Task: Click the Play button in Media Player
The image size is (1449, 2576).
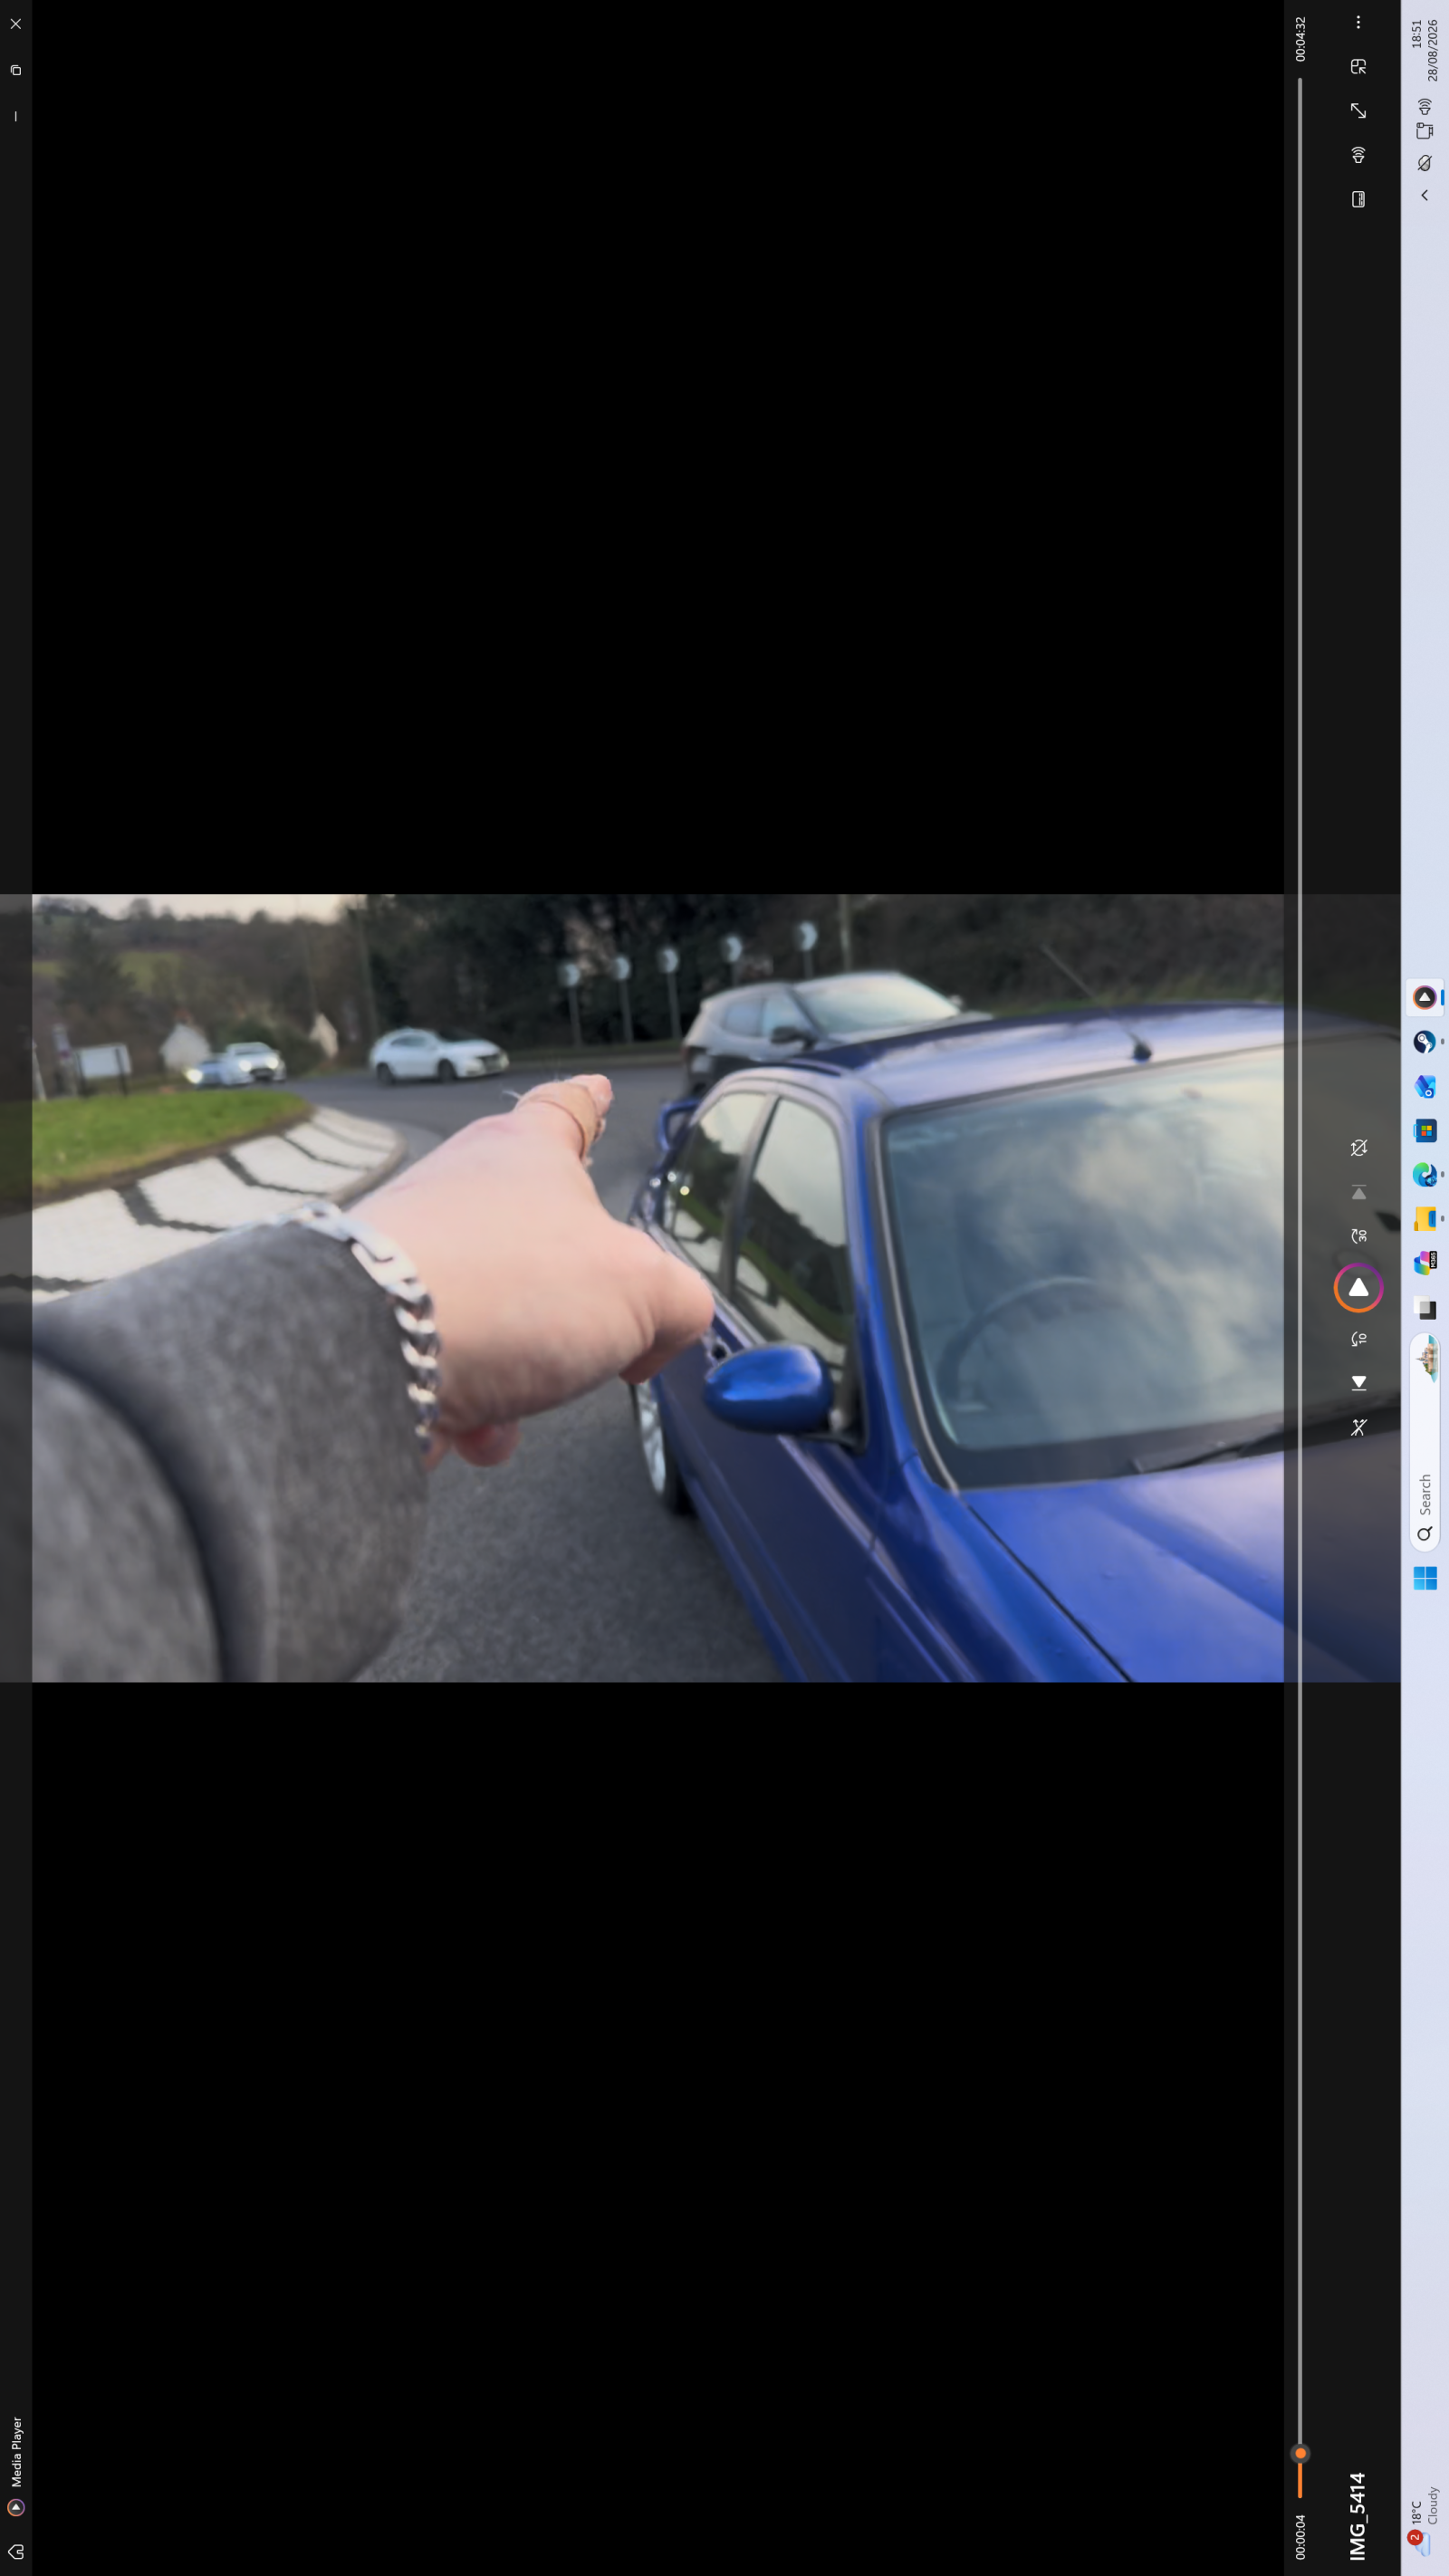Action: click(x=1358, y=1287)
